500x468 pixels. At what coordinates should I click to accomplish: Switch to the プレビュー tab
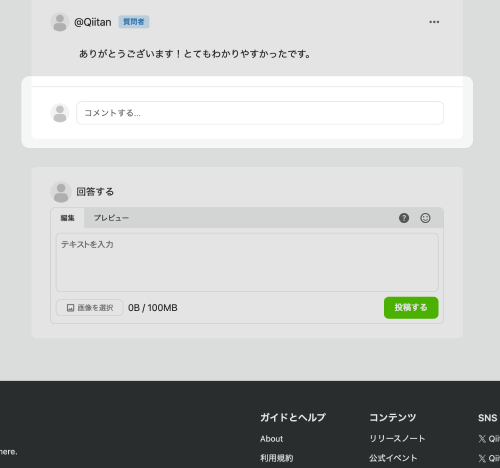pyautogui.click(x=111, y=218)
